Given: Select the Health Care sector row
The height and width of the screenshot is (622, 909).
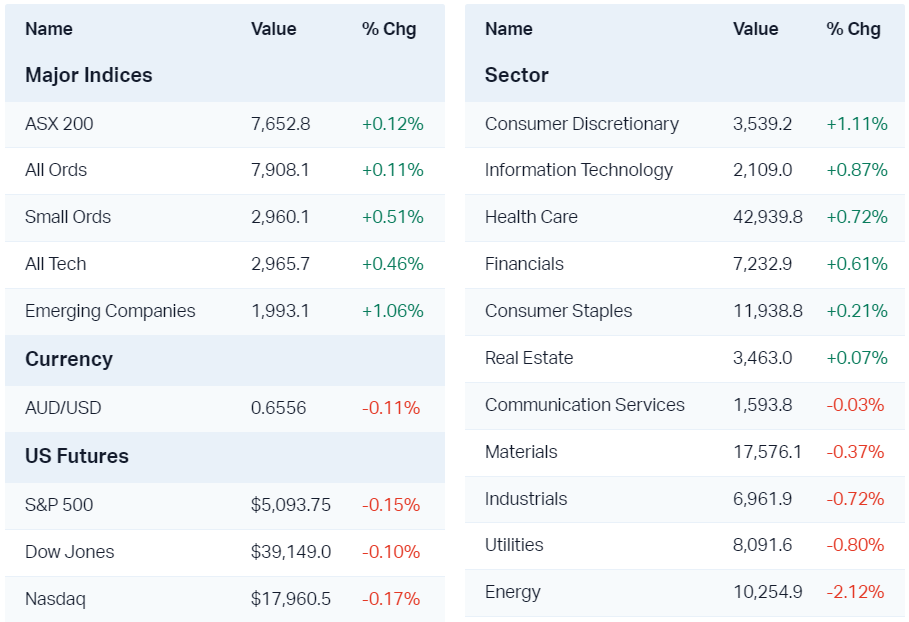Looking at the screenshot, I should [531, 217].
